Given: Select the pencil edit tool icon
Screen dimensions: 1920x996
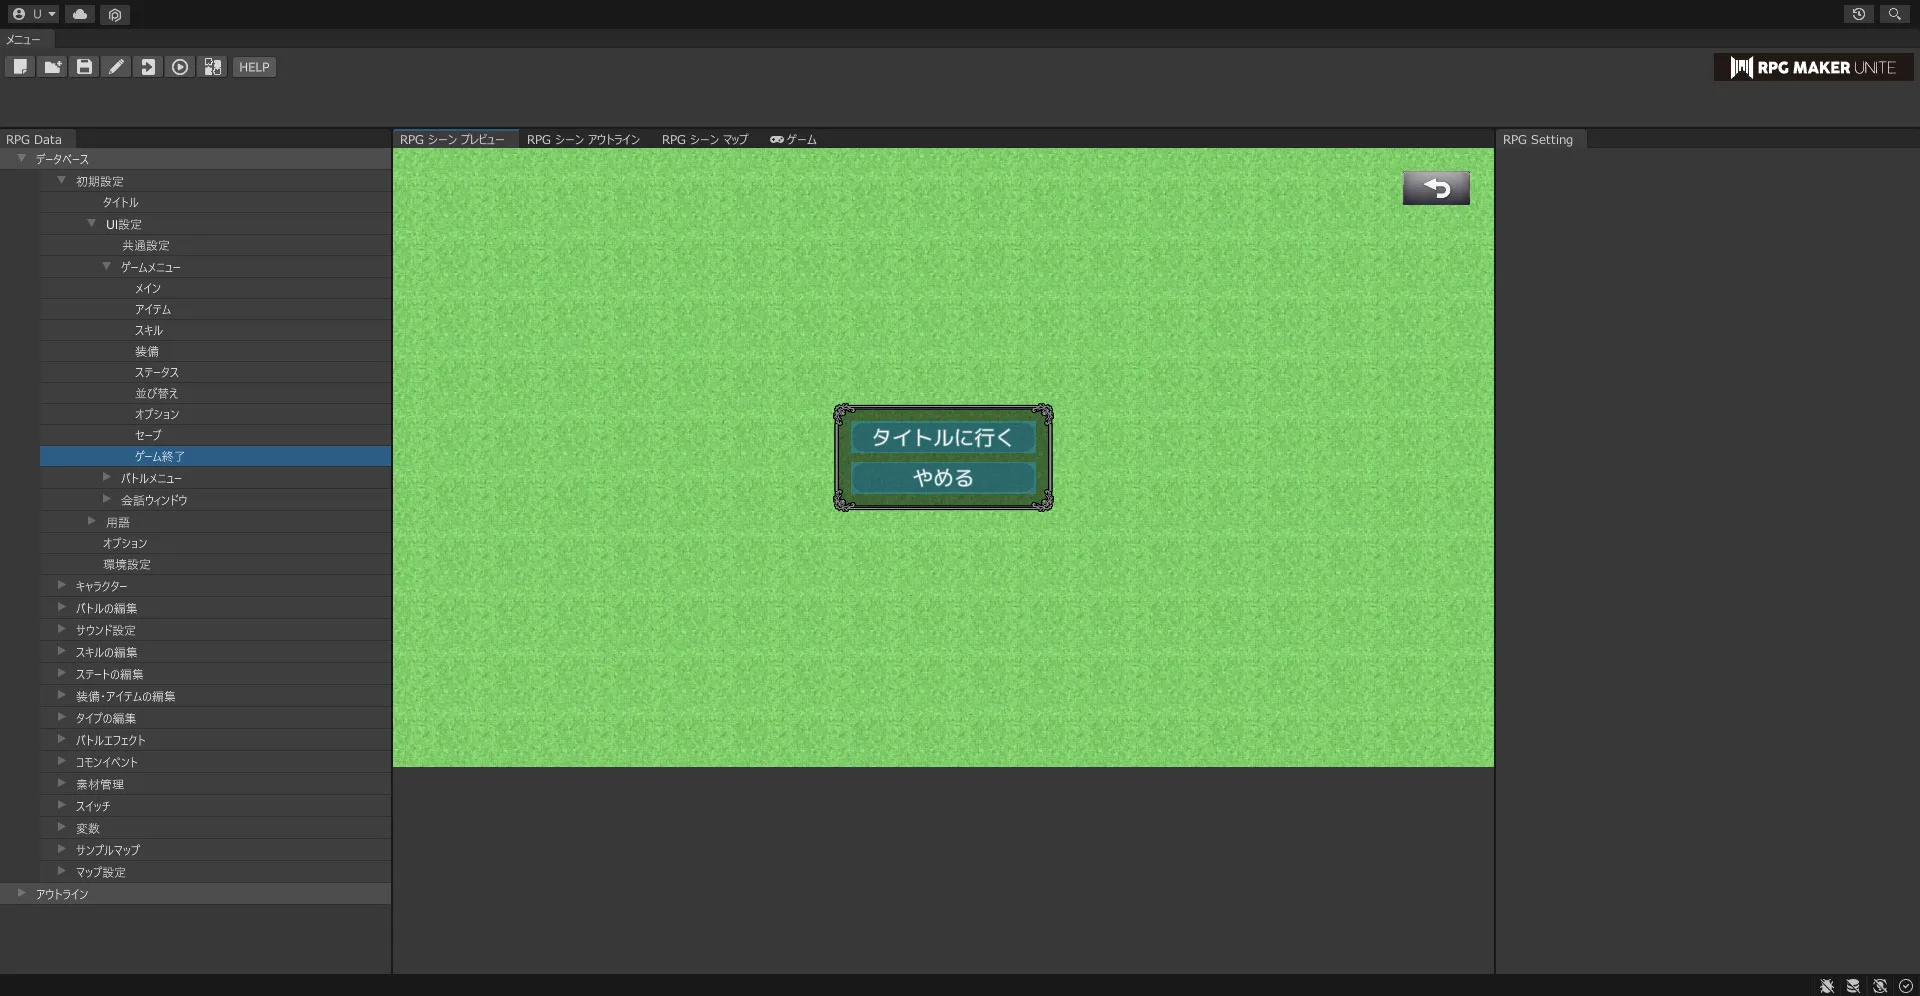Looking at the screenshot, I should point(116,67).
